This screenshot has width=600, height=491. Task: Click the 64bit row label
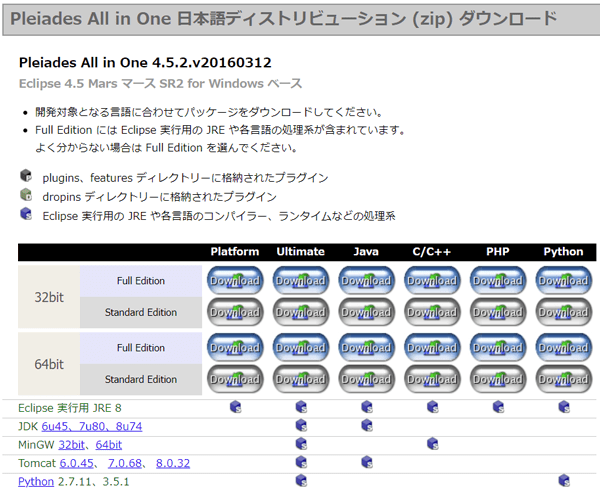tap(49, 364)
